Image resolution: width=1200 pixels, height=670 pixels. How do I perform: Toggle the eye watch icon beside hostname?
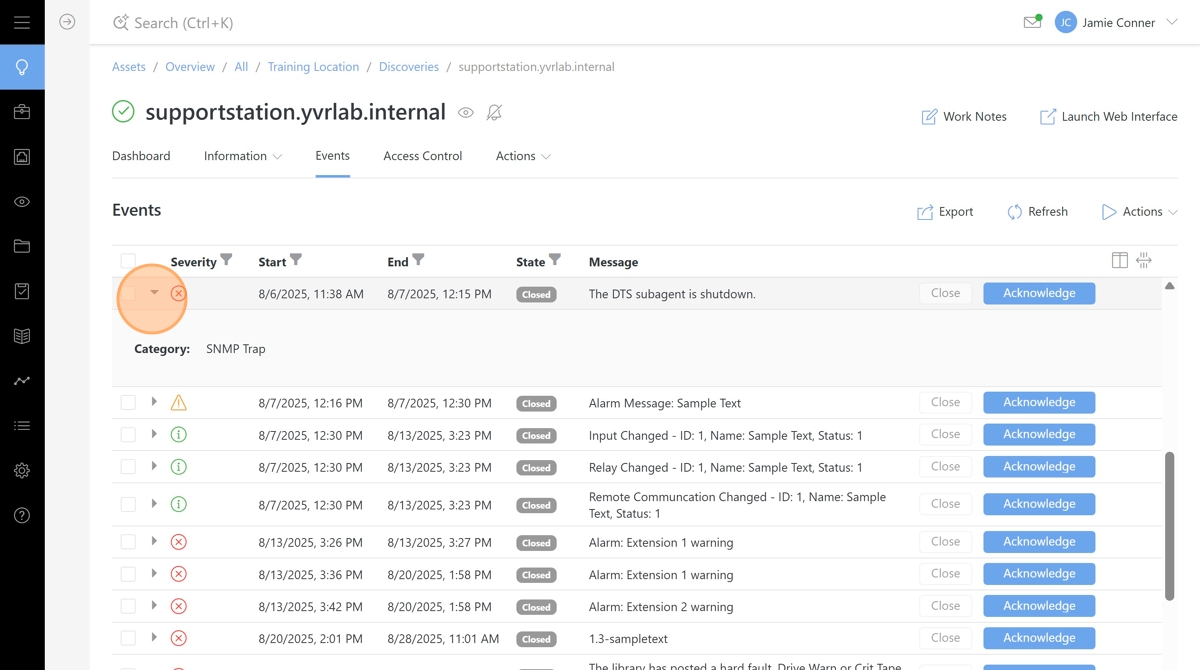pyautogui.click(x=466, y=113)
